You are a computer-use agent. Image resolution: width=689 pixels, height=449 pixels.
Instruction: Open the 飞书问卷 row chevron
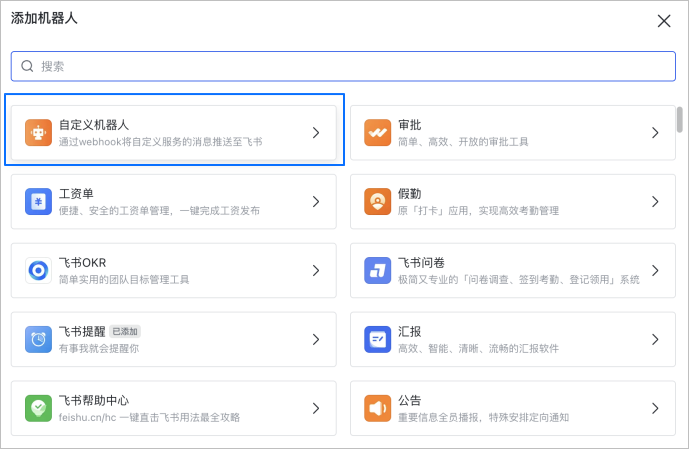pyautogui.click(x=655, y=271)
